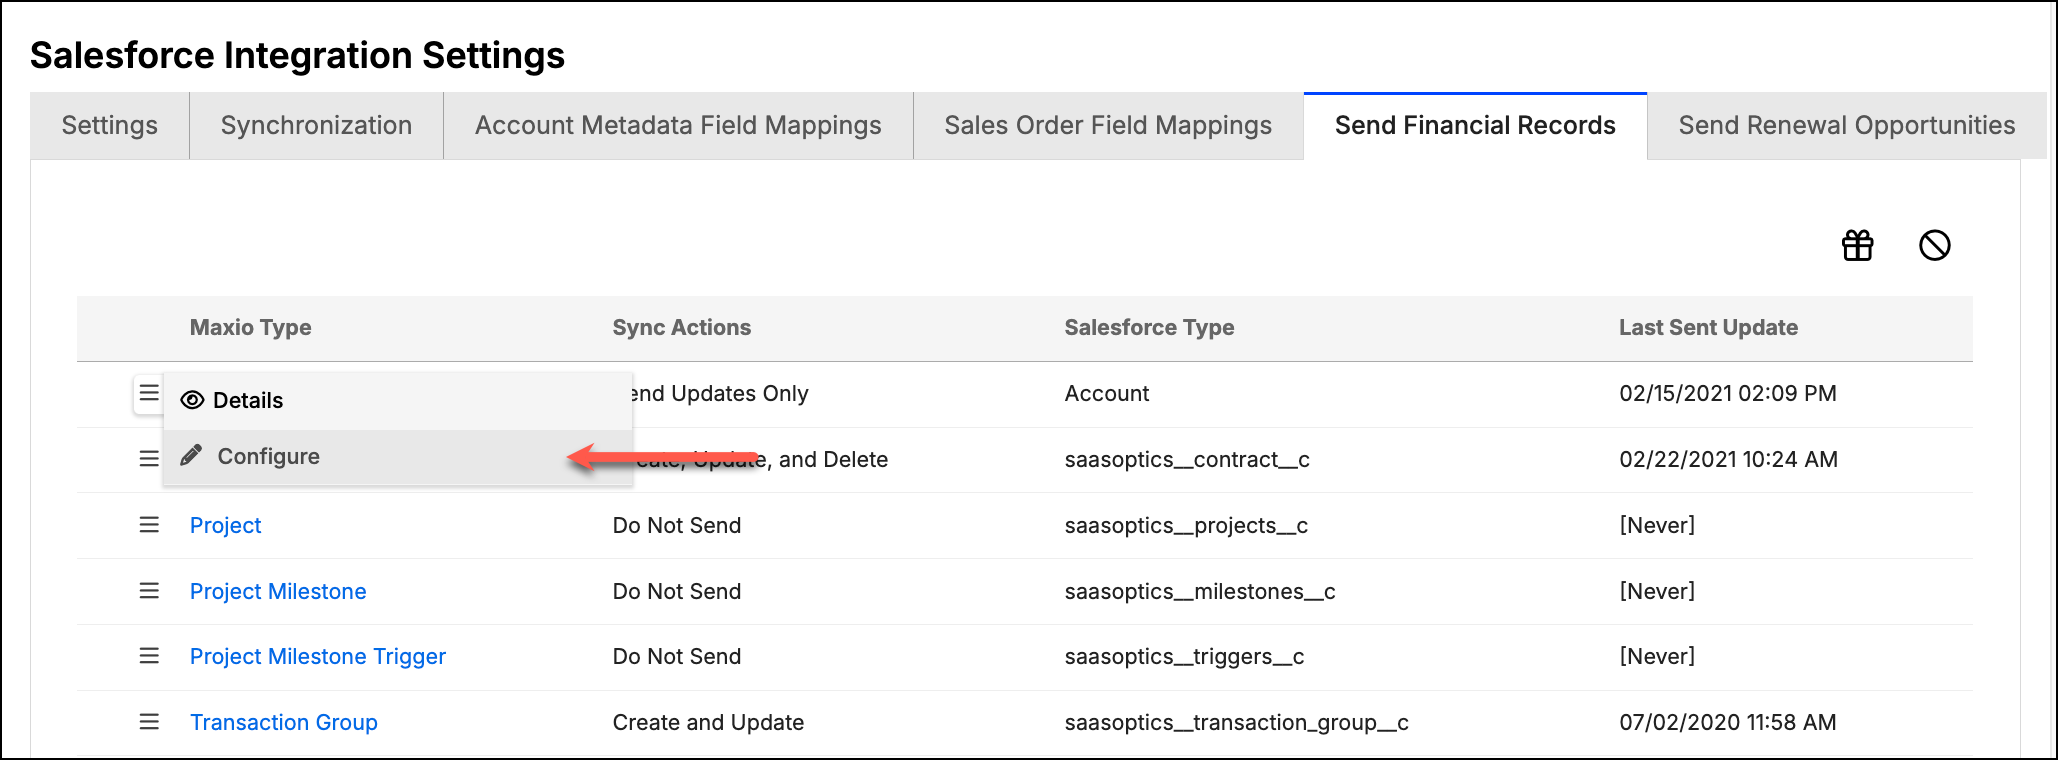Click Do Not Send in Project Milestone Trigger row
2058x760 pixels.
coord(677,656)
